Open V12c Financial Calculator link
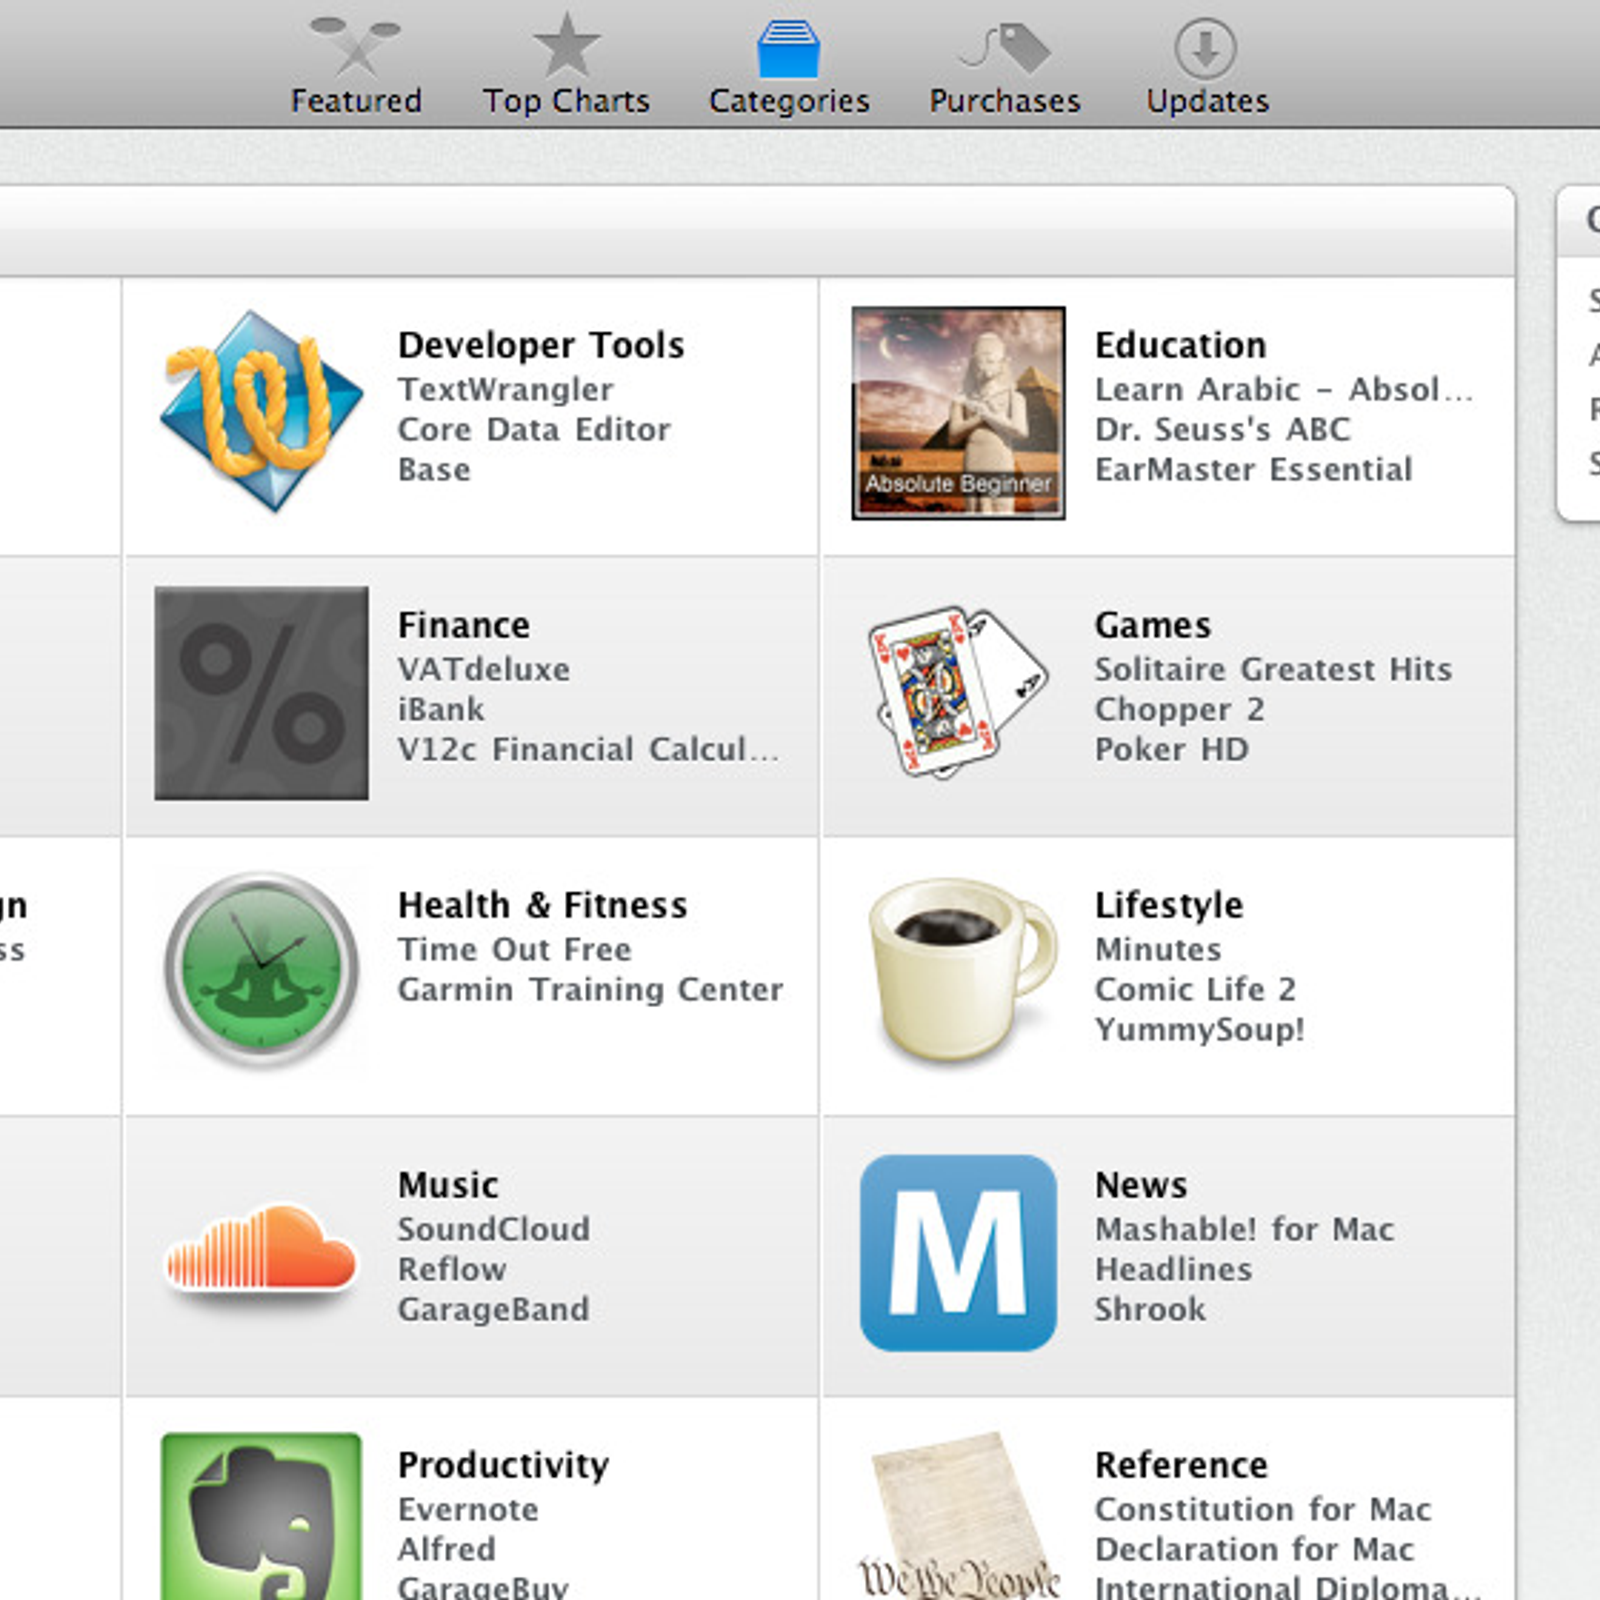This screenshot has height=1600, width=1600. click(x=588, y=750)
